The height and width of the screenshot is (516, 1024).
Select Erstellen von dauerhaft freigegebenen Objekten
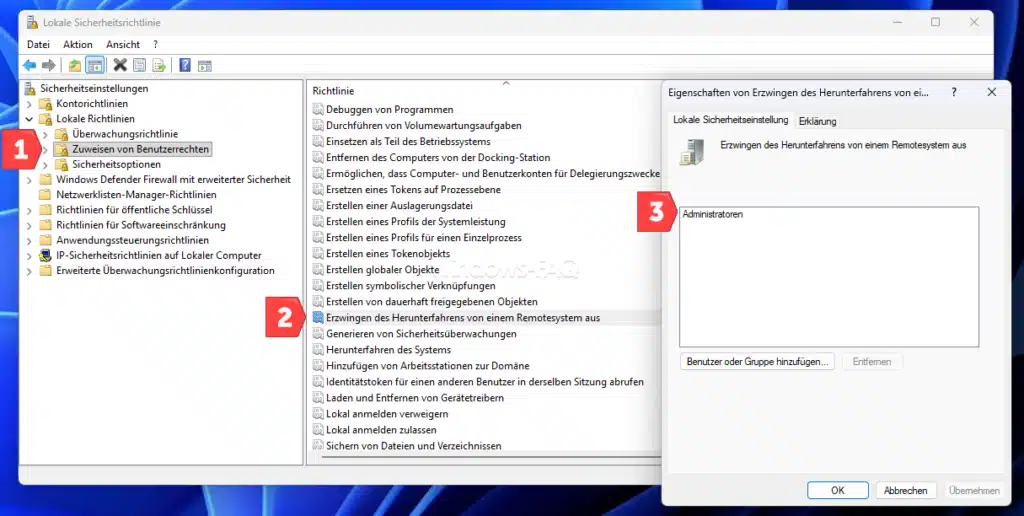coord(432,302)
